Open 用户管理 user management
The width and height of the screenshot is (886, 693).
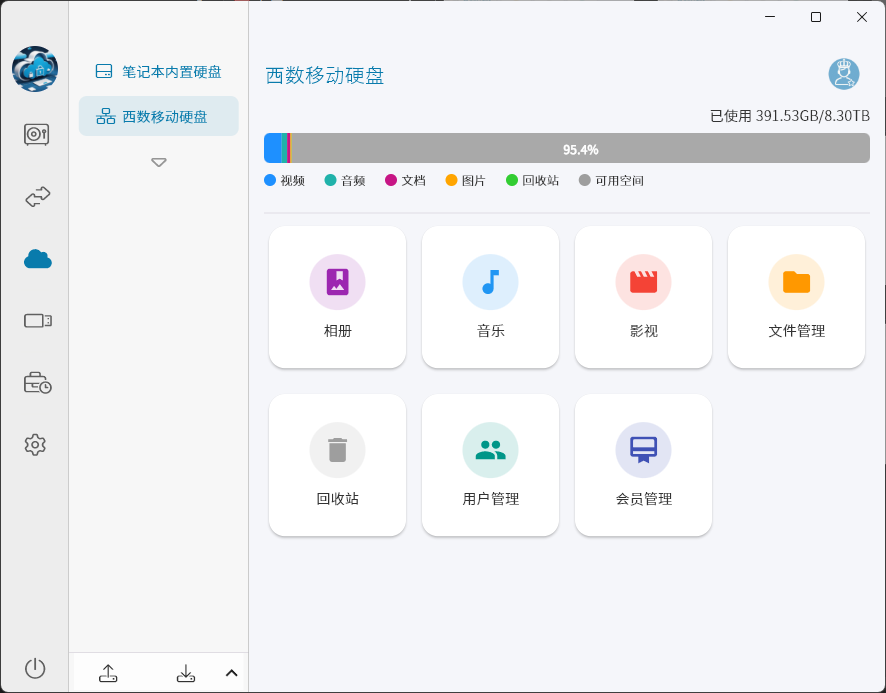(x=490, y=465)
